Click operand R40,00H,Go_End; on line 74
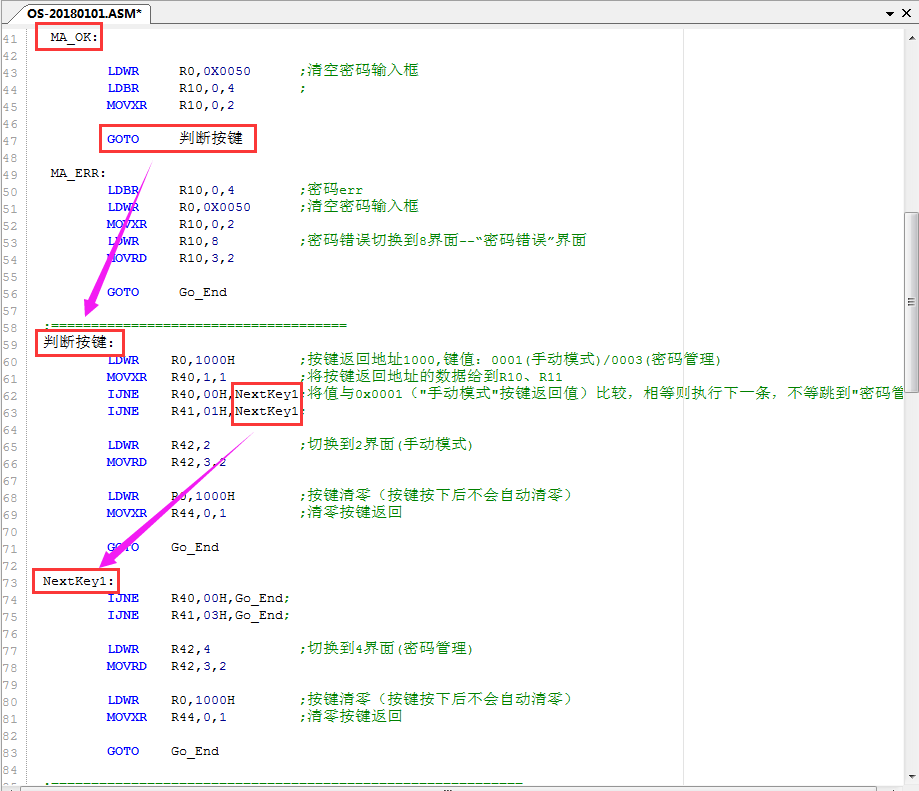 coord(230,598)
